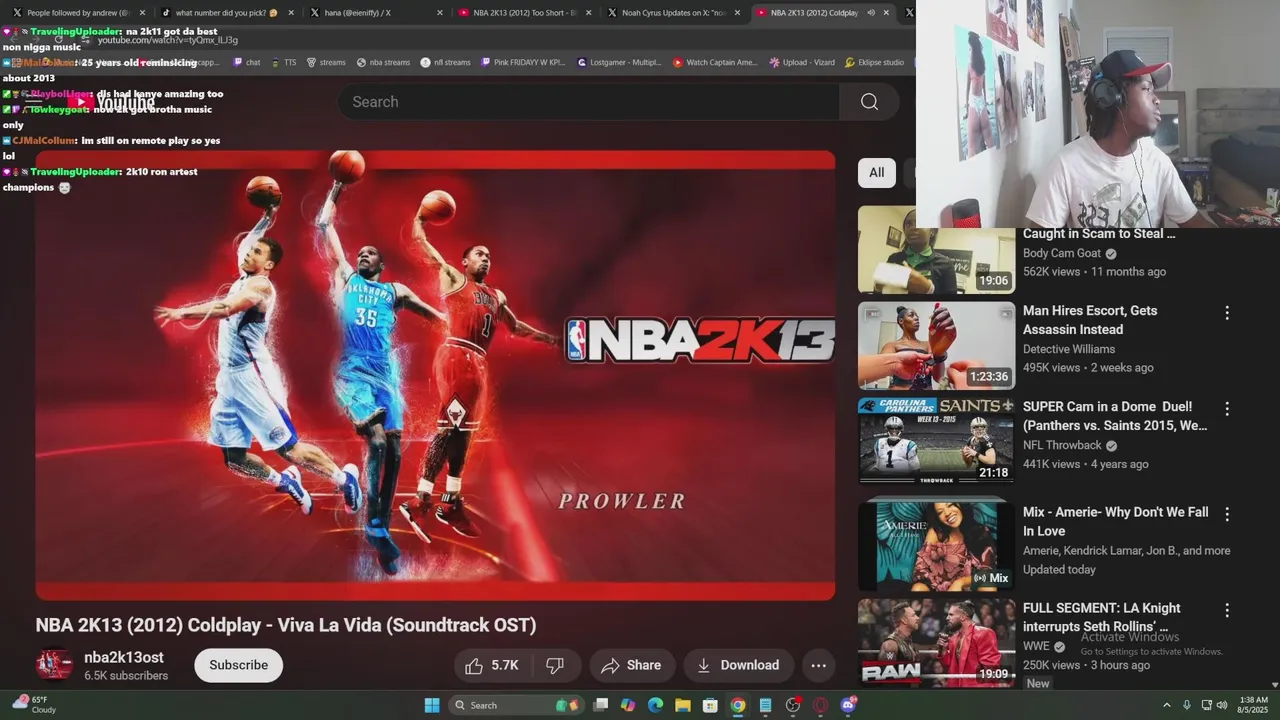This screenshot has width=1280, height=720.
Task: Open Amerie Why Don't We Fall In Love mix thumbnail
Action: [936, 546]
